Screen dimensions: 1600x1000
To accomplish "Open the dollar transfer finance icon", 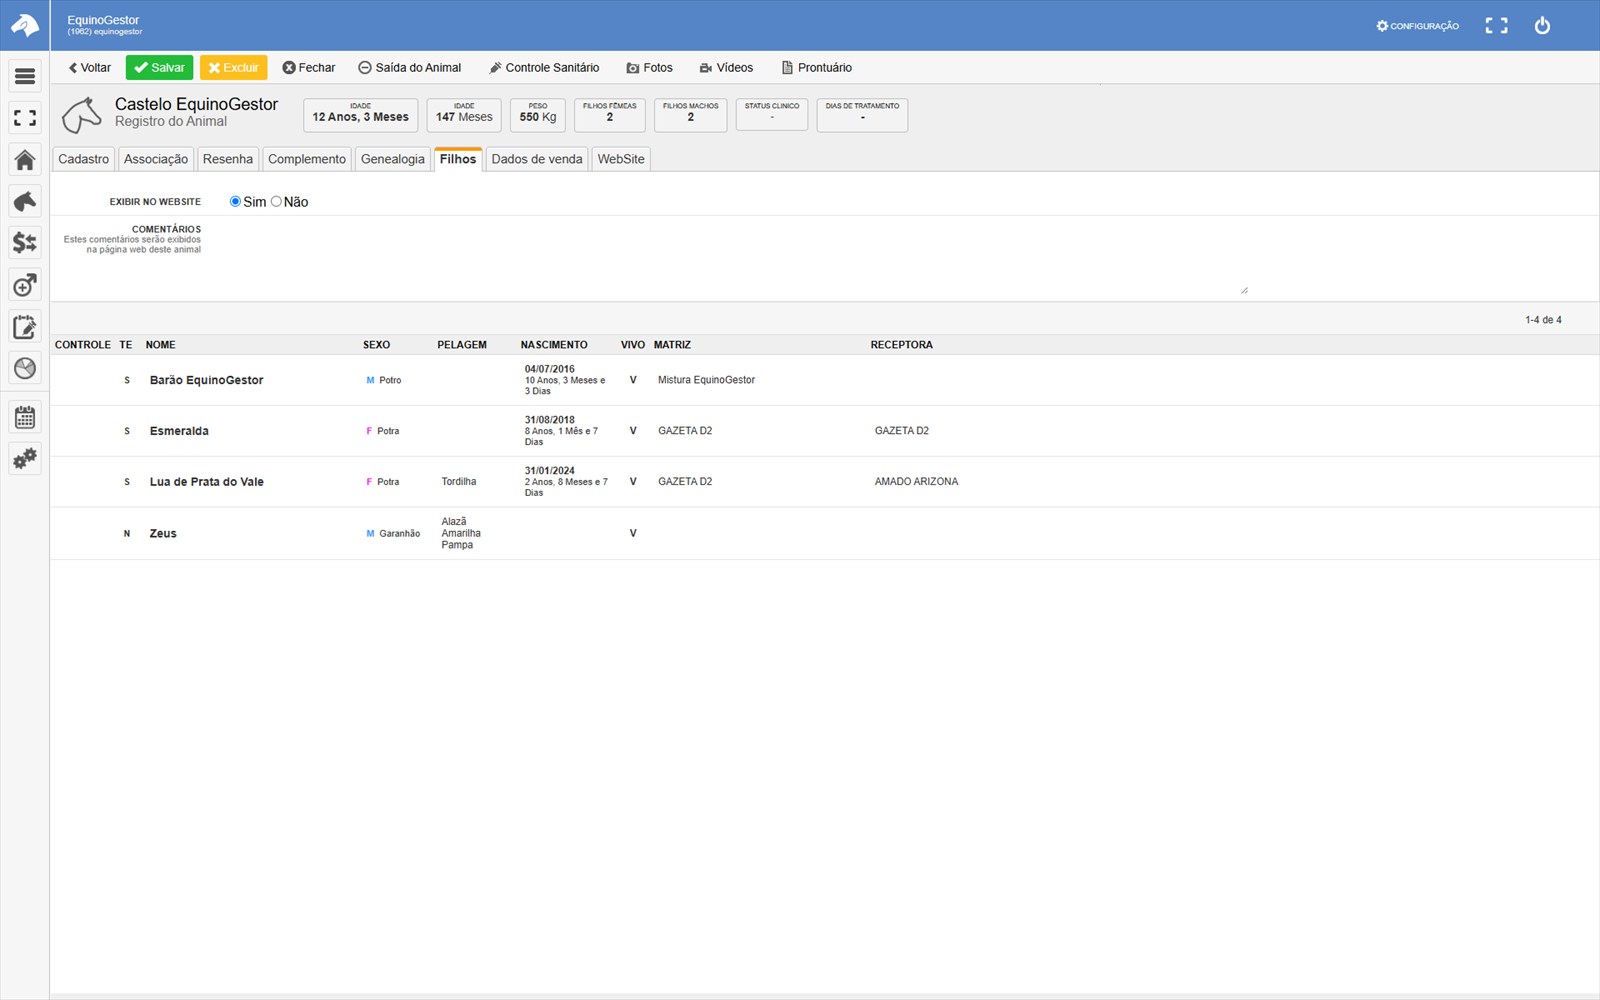I will click(25, 243).
